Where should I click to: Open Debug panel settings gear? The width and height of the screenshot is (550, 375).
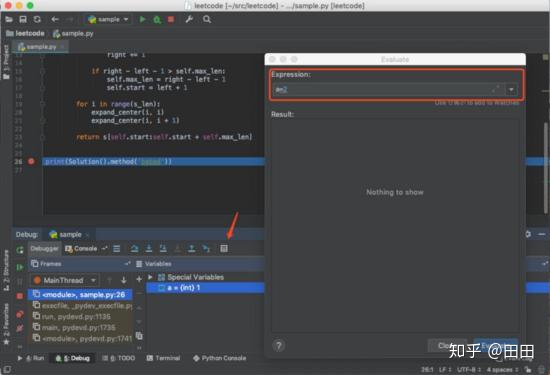[528, 234]
